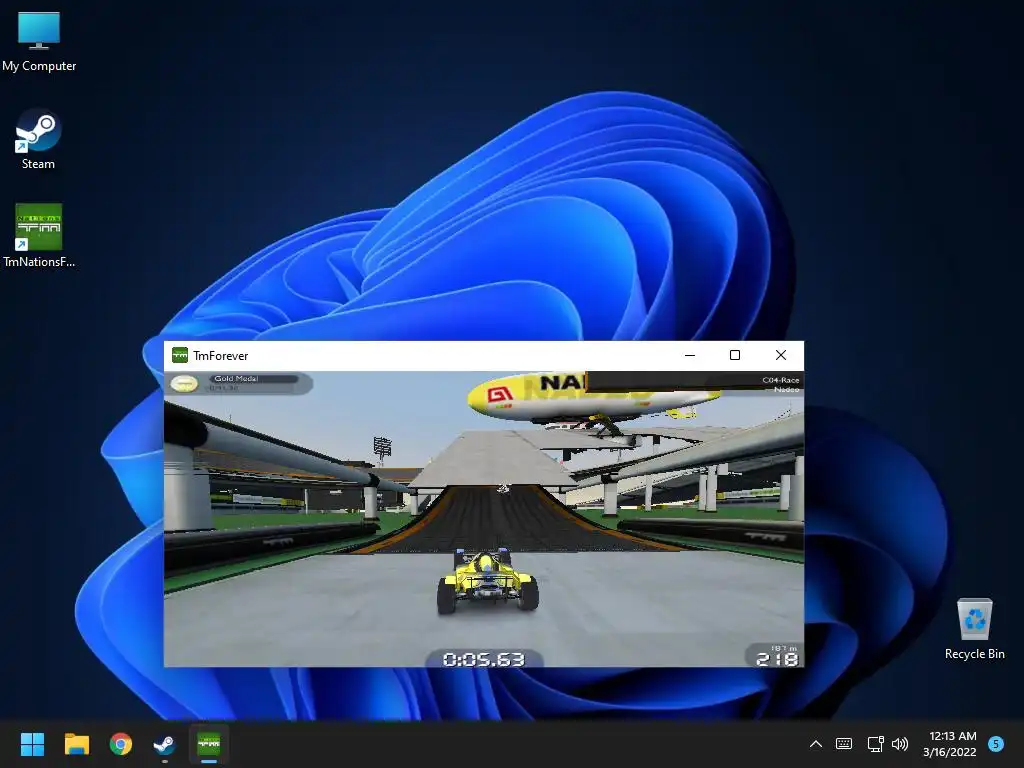Close the TmForever window
This screenshot has width=1024, height=768.
(x=780, y=355)
